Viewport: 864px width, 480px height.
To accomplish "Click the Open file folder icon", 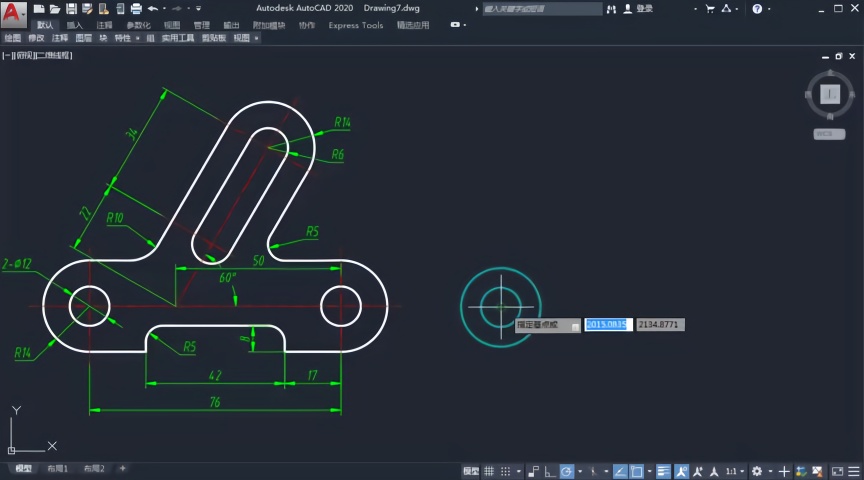I will 55,9.
